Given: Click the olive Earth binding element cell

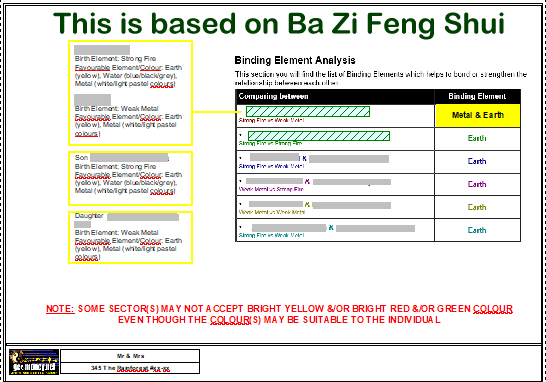Looking at the screenshot, I should click(477, 207).
